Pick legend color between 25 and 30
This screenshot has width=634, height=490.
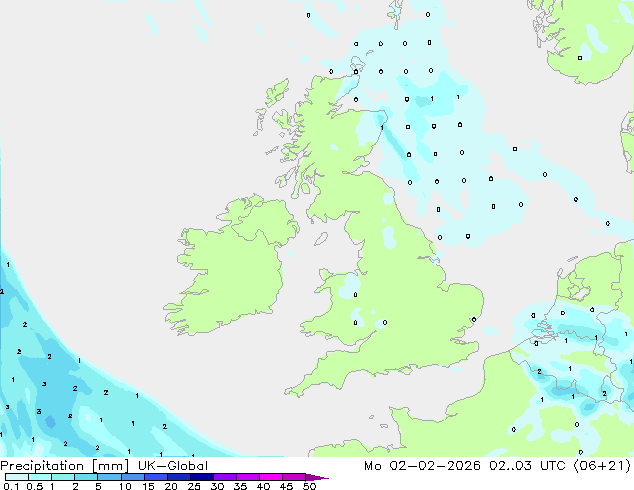(202, 477)
